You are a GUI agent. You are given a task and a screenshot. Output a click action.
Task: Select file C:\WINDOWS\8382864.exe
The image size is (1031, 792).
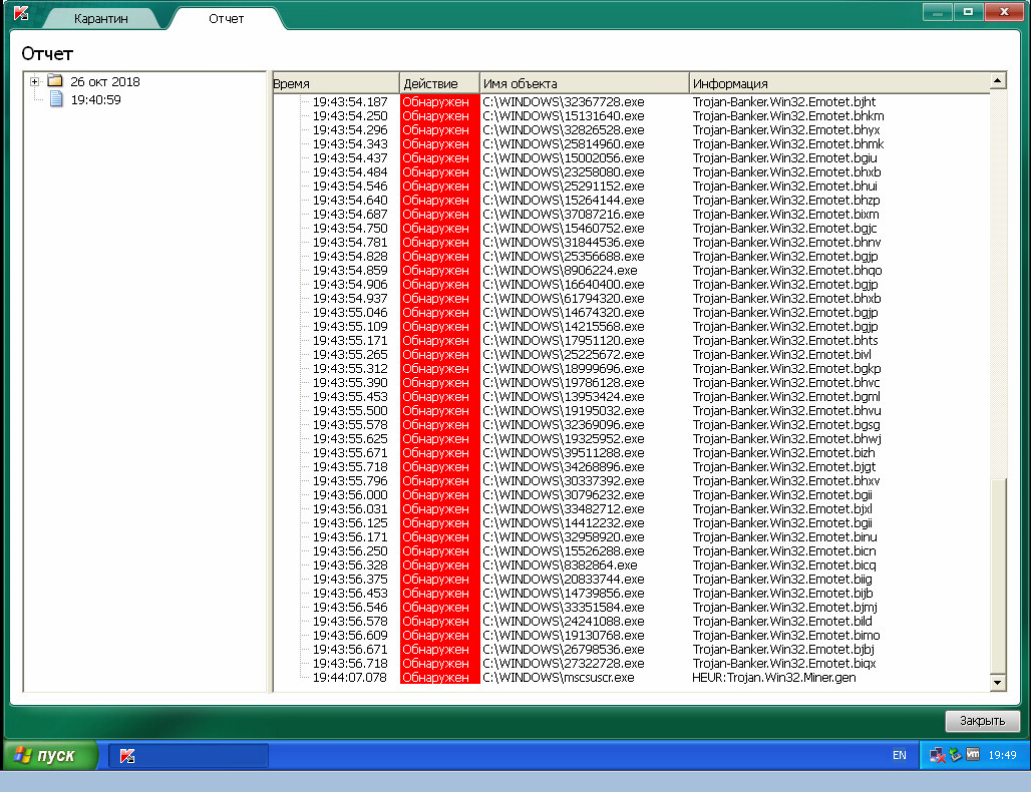click(560, 565)
